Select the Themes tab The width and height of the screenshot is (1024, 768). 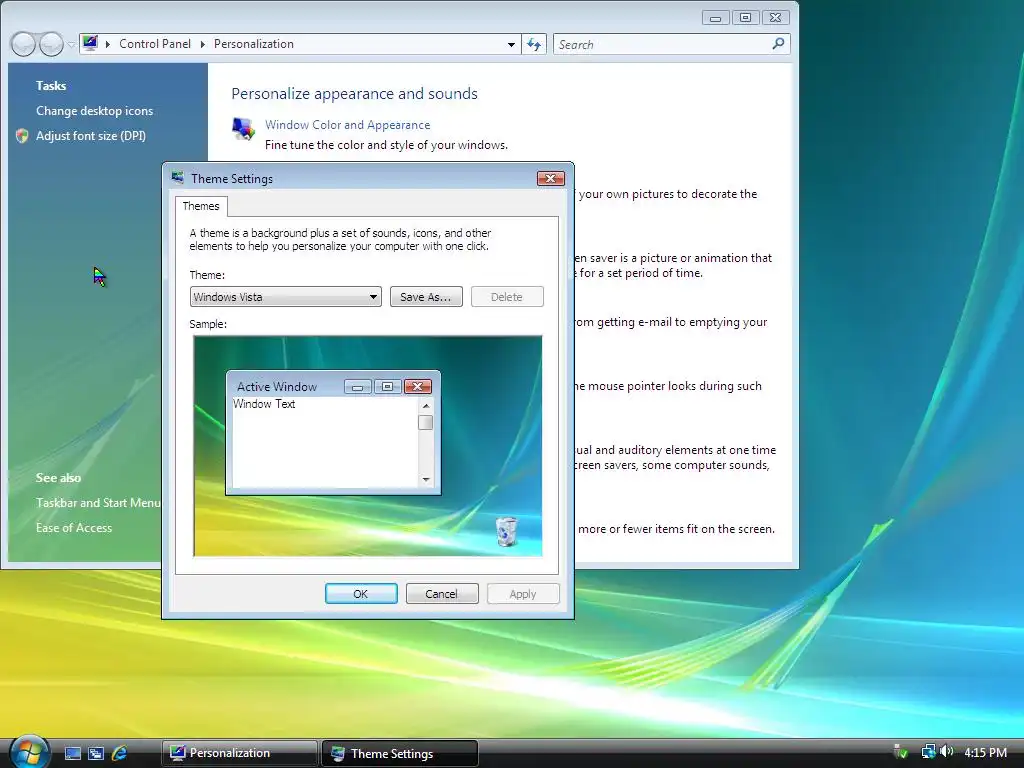tap(201, 206)
